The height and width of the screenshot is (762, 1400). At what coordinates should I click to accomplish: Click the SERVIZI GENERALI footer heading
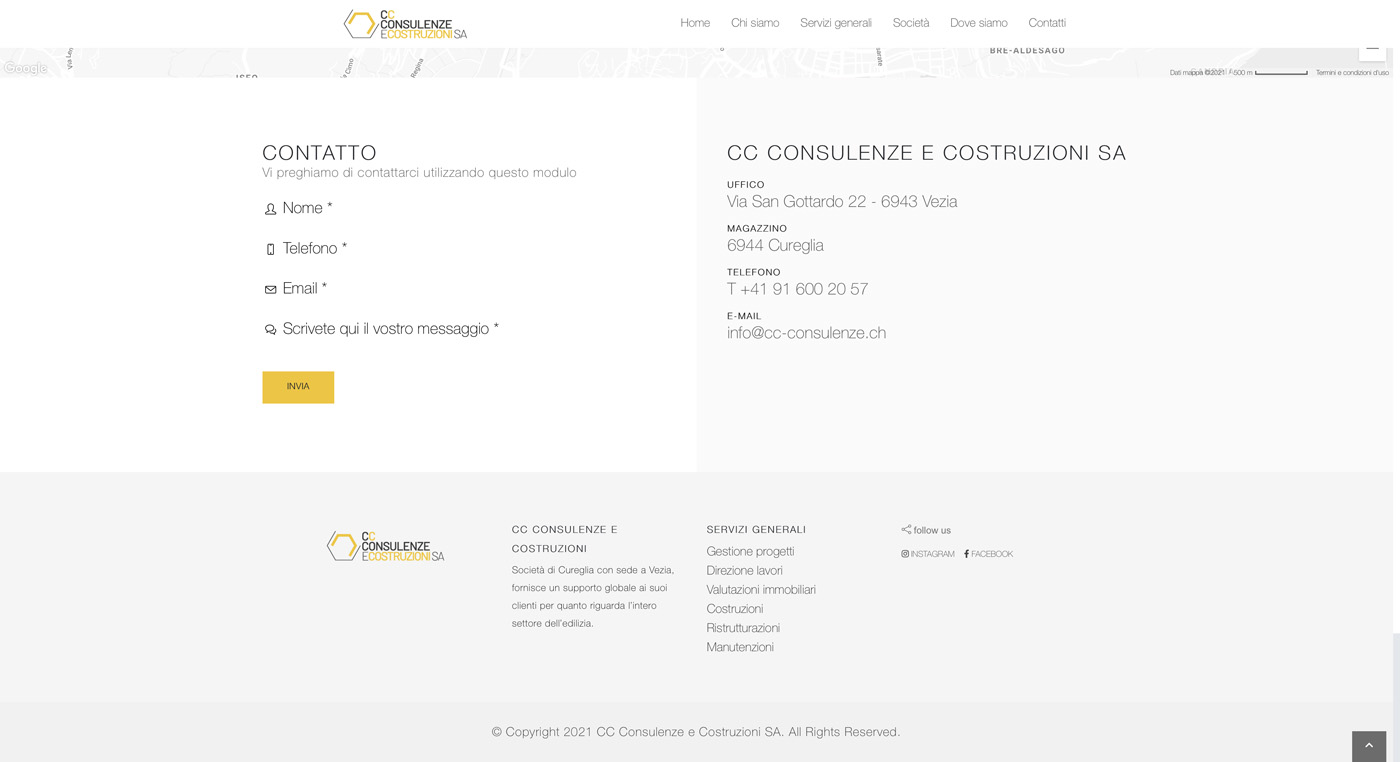coord(756,530)
